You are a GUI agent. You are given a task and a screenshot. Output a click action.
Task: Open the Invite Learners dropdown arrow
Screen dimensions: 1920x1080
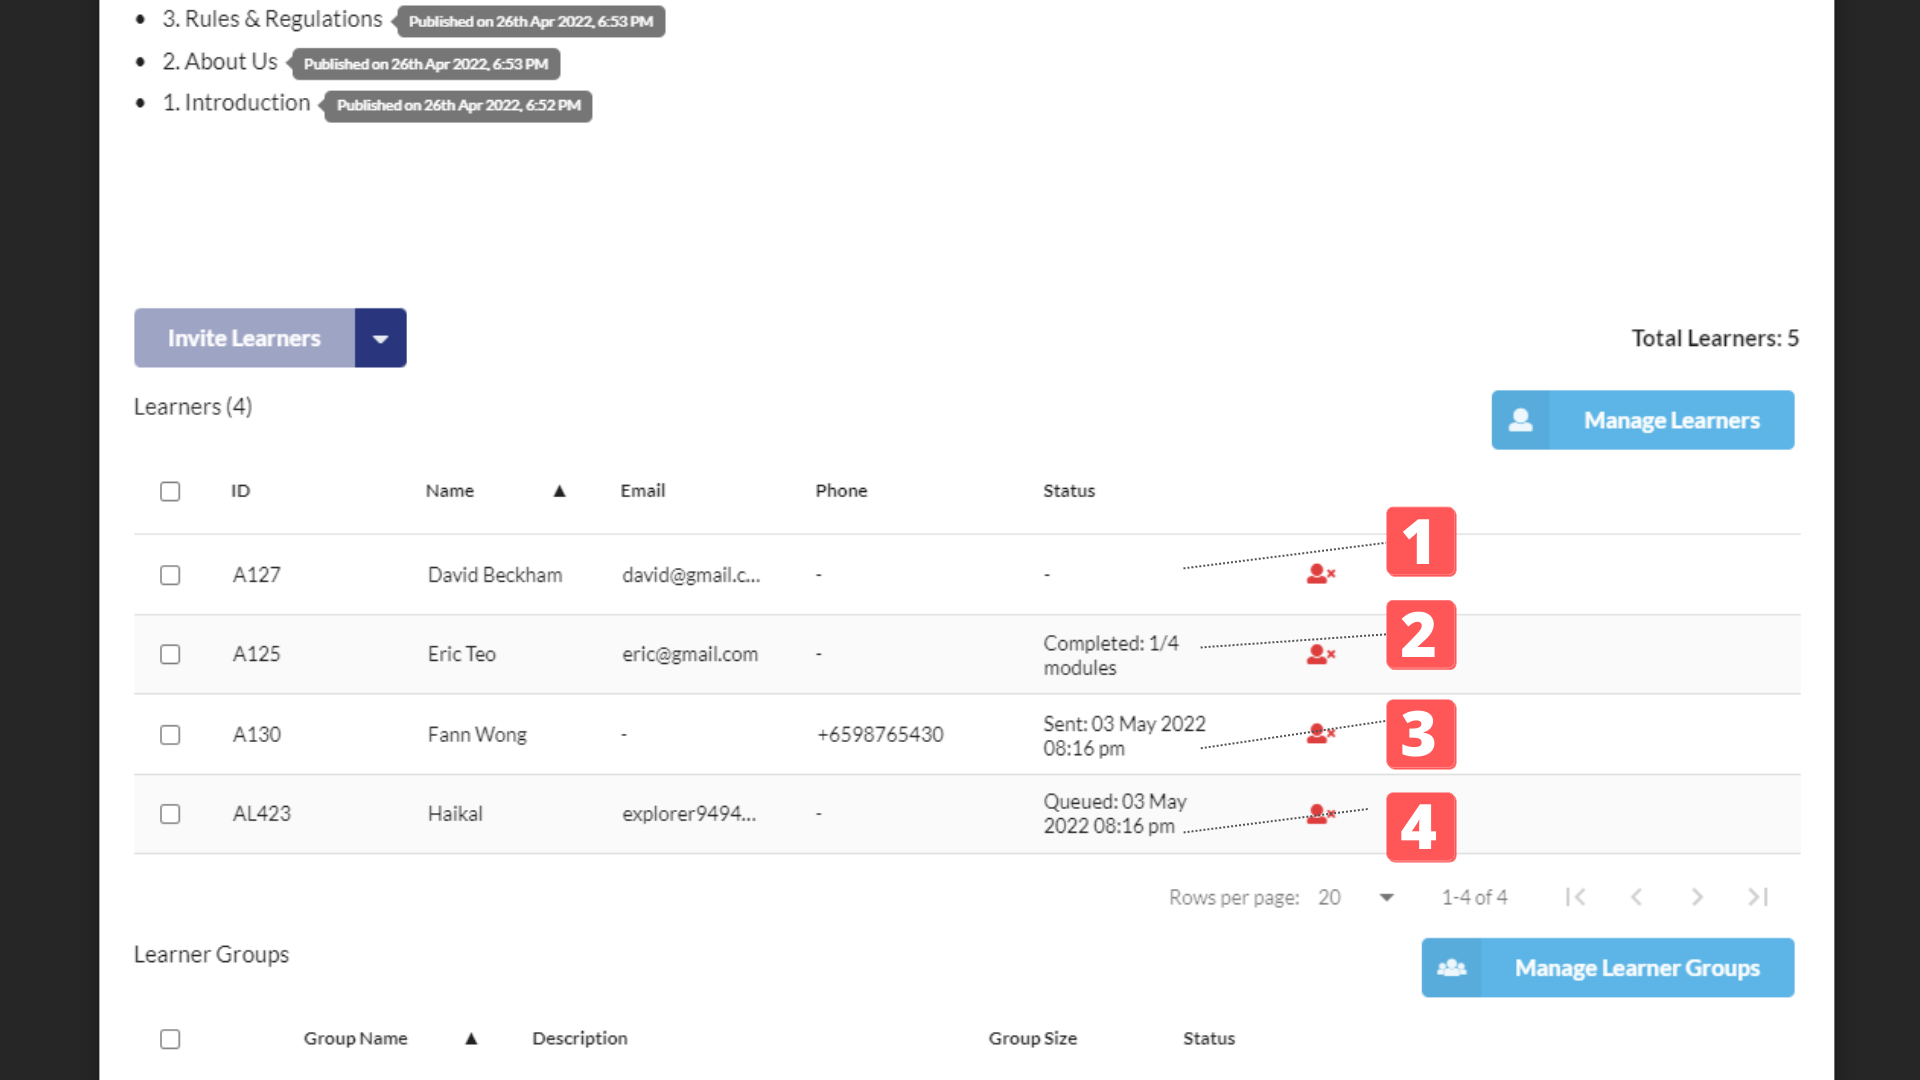[380, 338]
